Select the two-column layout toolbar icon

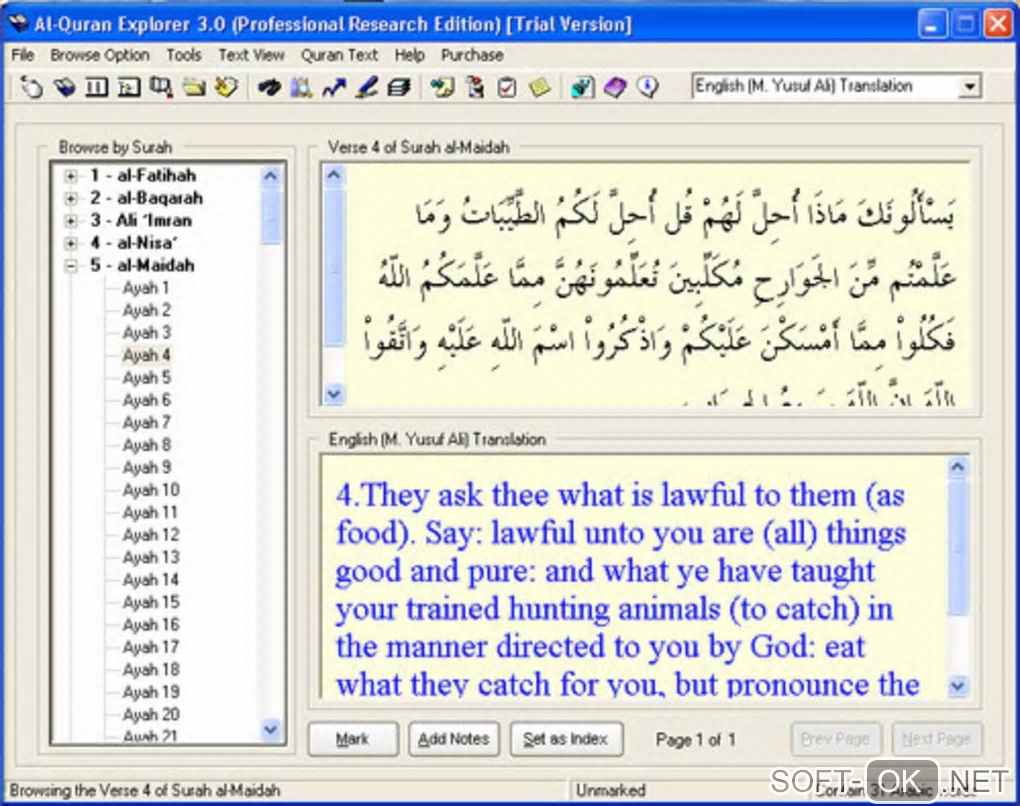(97, 87)
